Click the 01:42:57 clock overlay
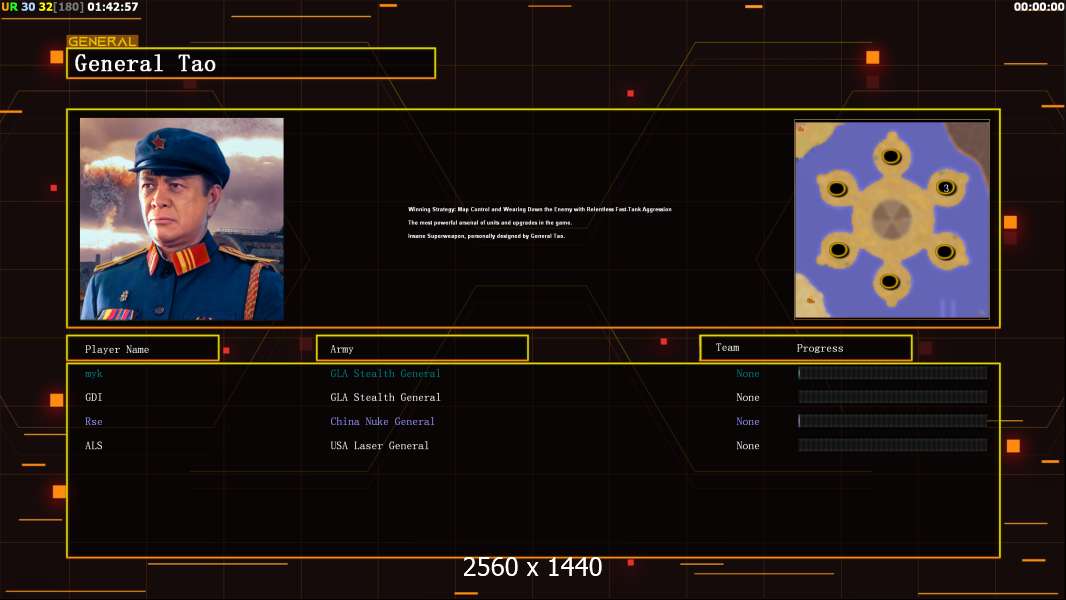This screenshot has height=600, width=1066. (x=113, y=7)
